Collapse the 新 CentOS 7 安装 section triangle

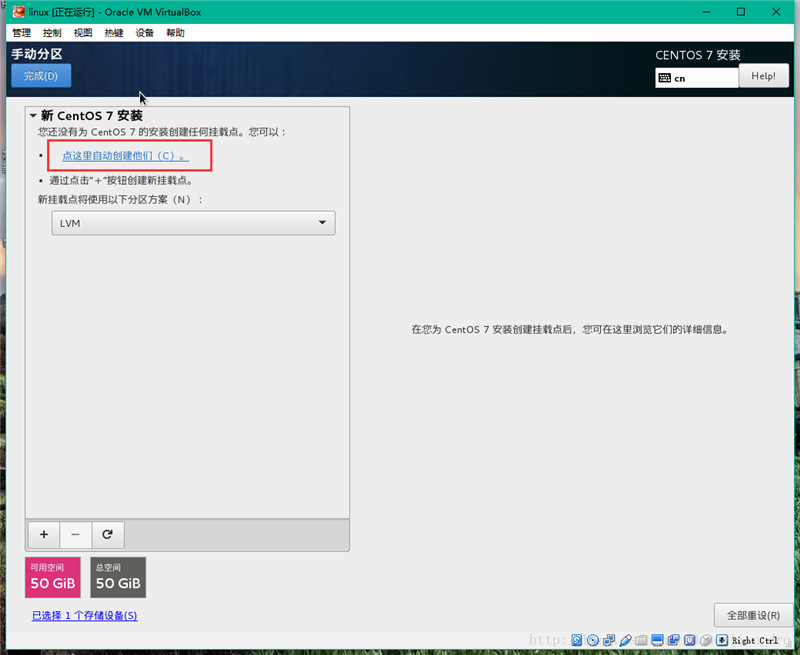click(33, 116)
